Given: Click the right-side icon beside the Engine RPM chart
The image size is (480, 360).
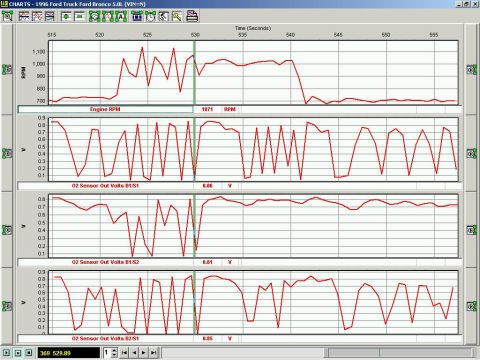Looking at the screenshot, I should [471, 69].
